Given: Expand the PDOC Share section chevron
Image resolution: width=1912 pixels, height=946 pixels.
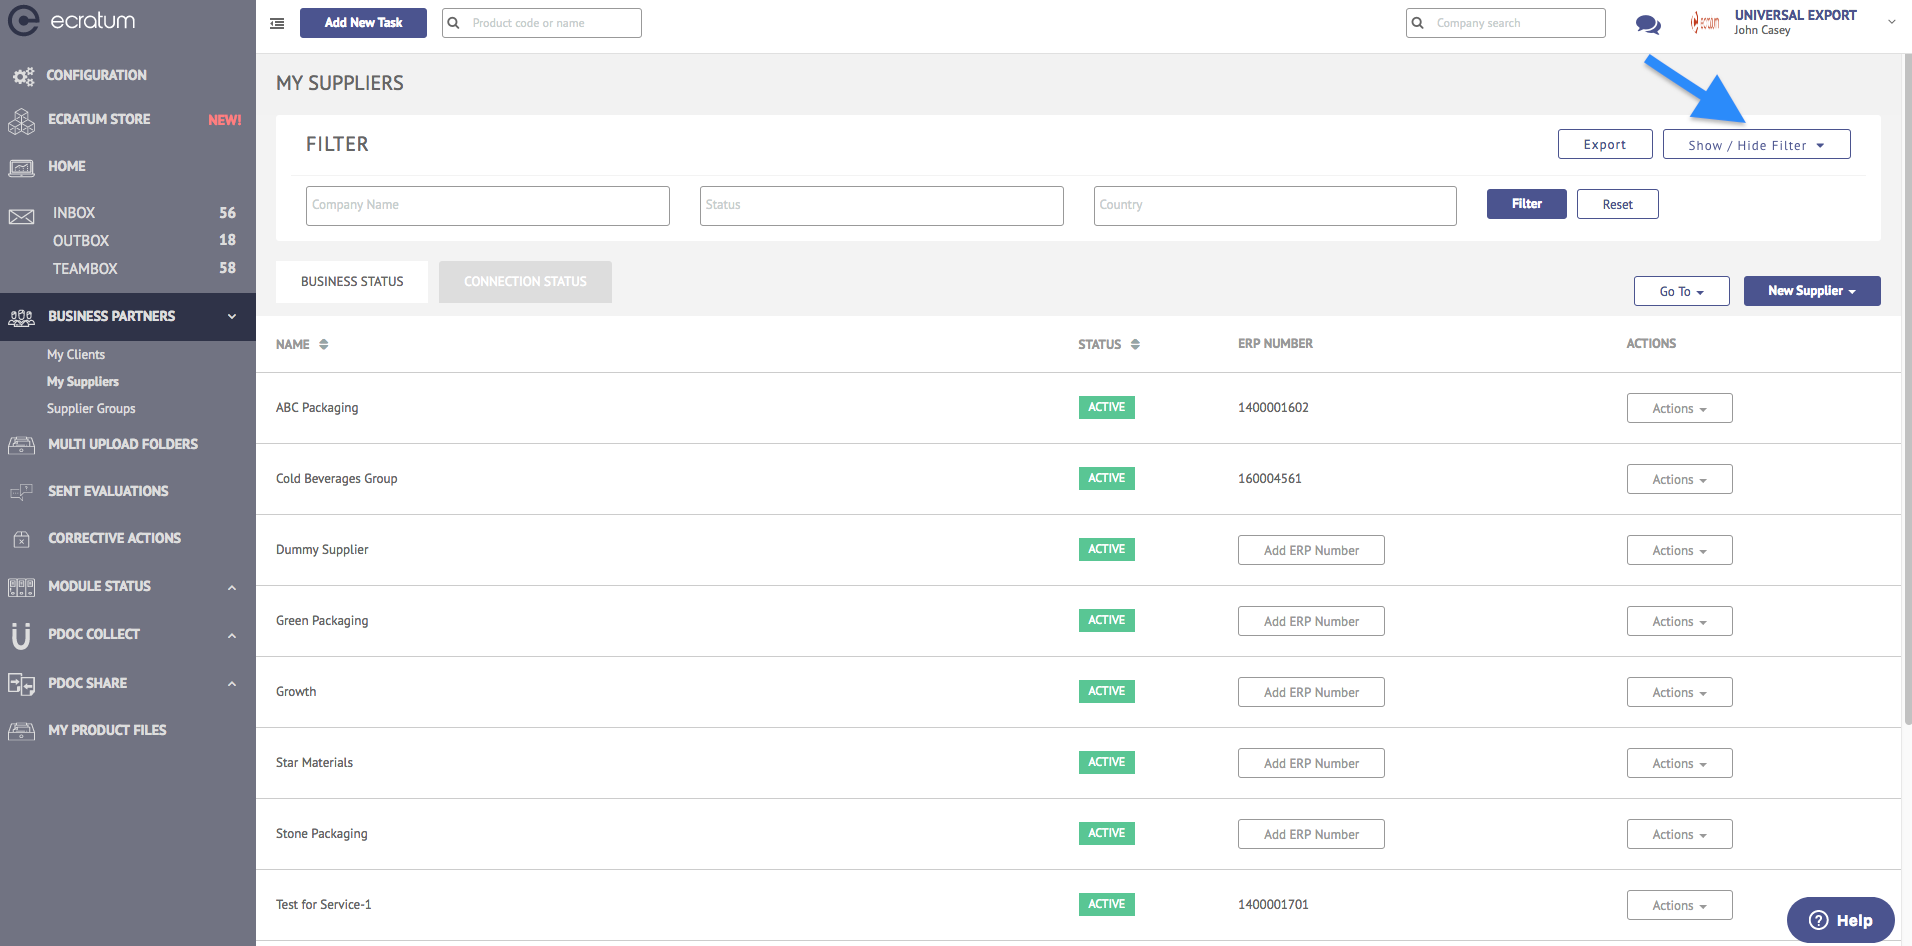Looking at the screenshot, I should 232,684.
